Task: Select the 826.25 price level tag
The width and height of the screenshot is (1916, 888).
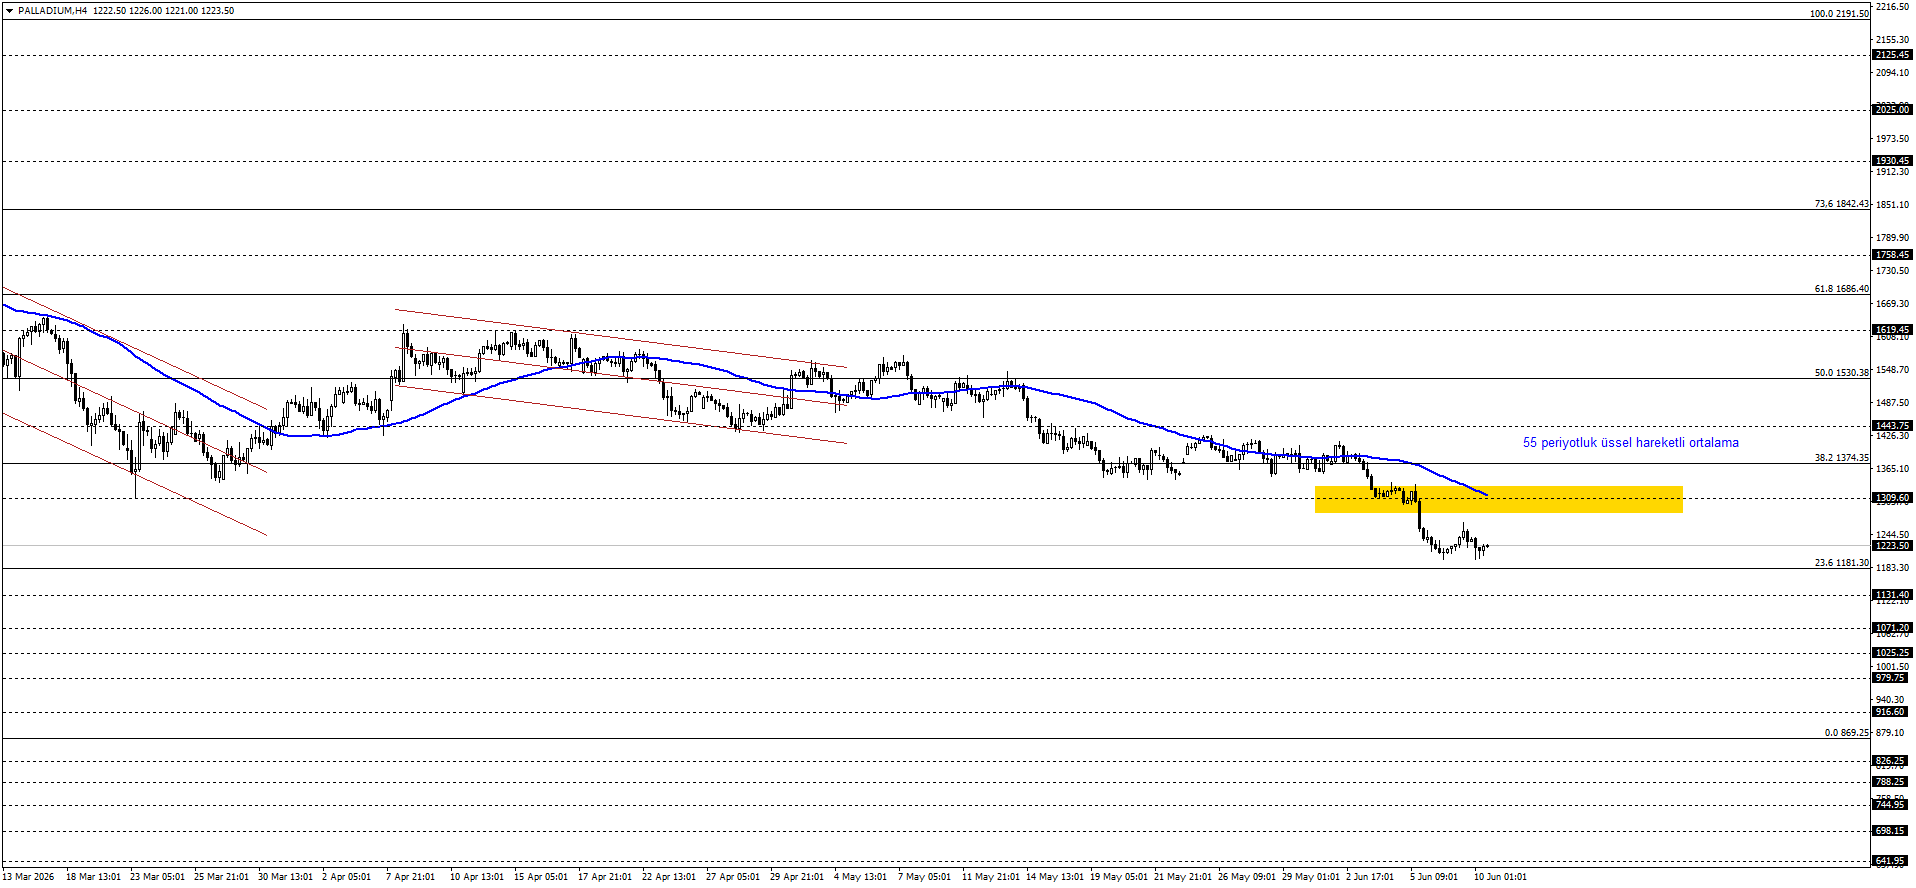Action: [x=1892, y=761]
